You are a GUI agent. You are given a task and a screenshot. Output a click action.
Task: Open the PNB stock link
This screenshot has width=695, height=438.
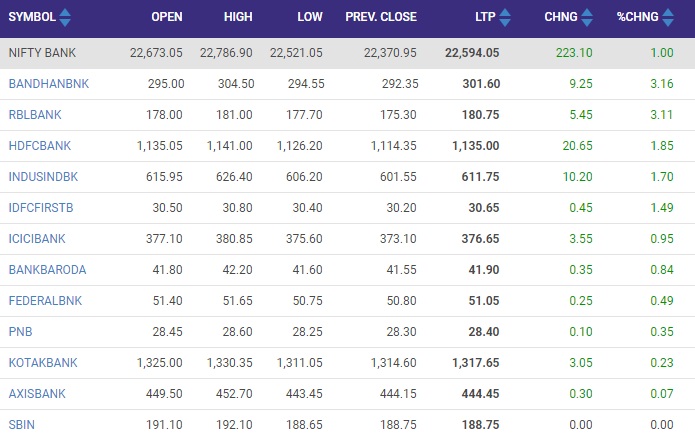tap(20, 332)
